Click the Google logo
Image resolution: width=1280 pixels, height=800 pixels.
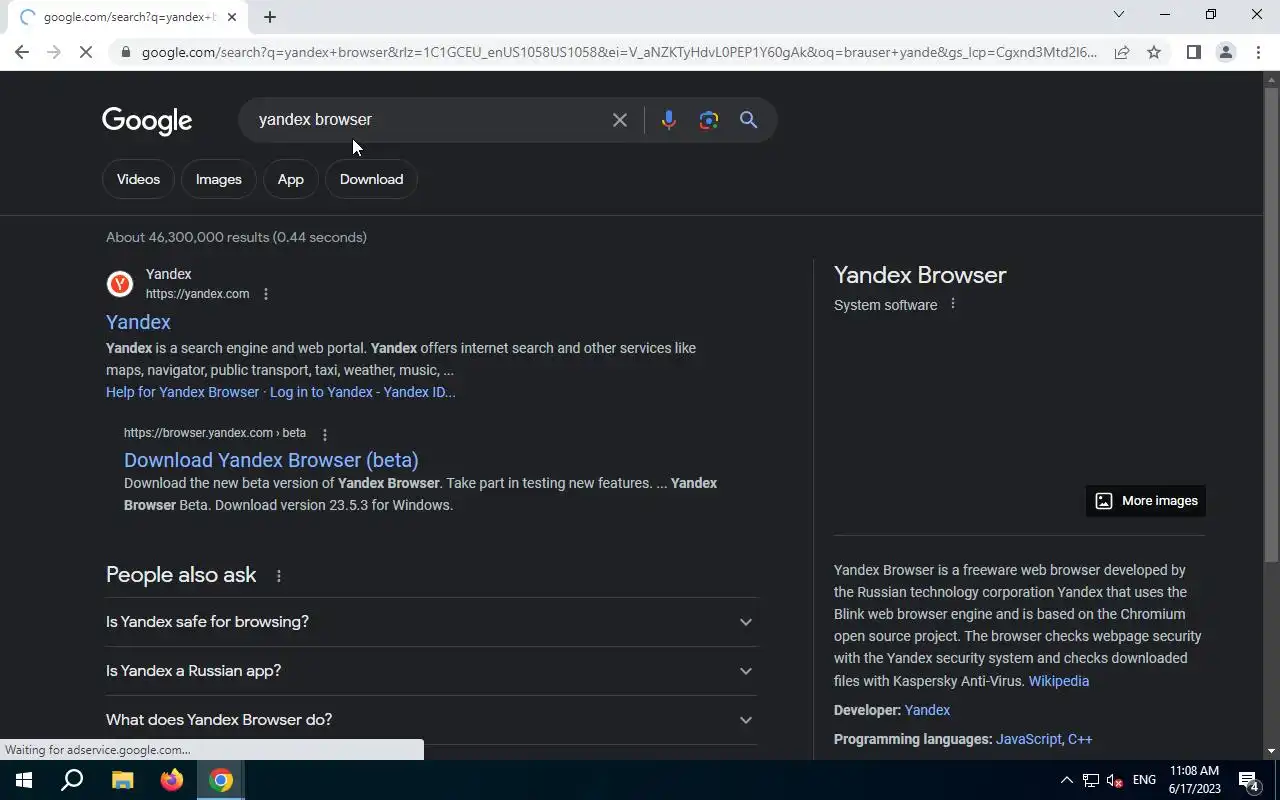pos(147,121)
